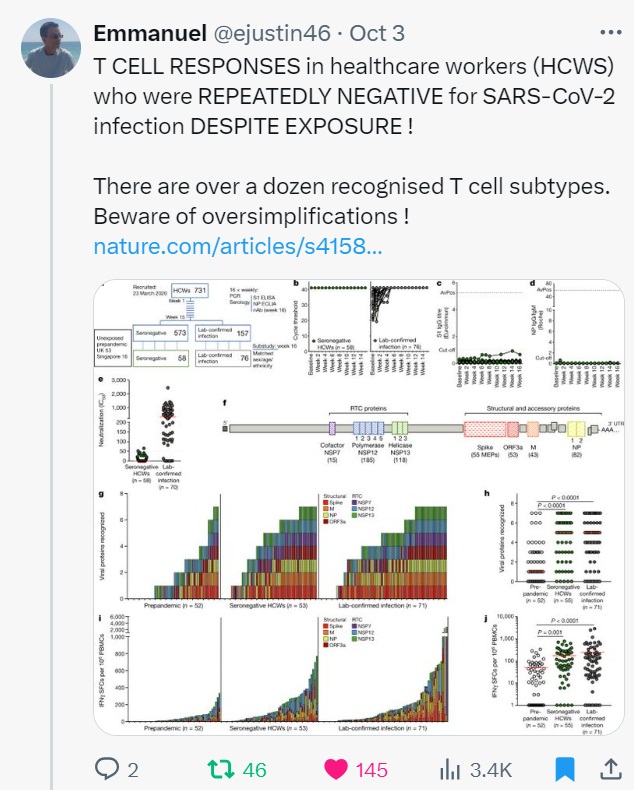
Task: Click the 3.4K views count
Action: click(491, 769)
